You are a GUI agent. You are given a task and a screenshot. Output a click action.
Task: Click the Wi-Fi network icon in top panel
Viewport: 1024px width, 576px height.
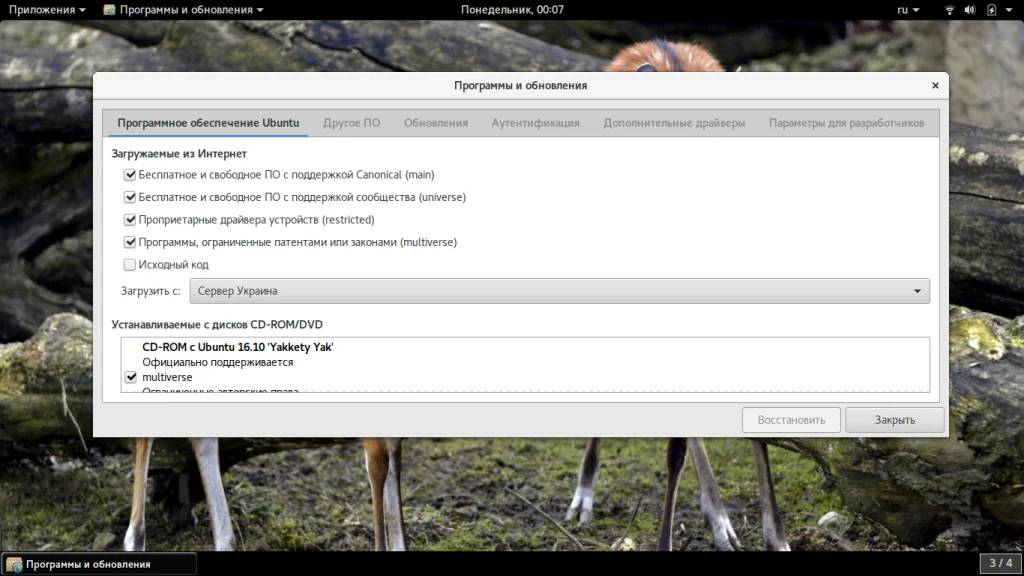(950, 10)
